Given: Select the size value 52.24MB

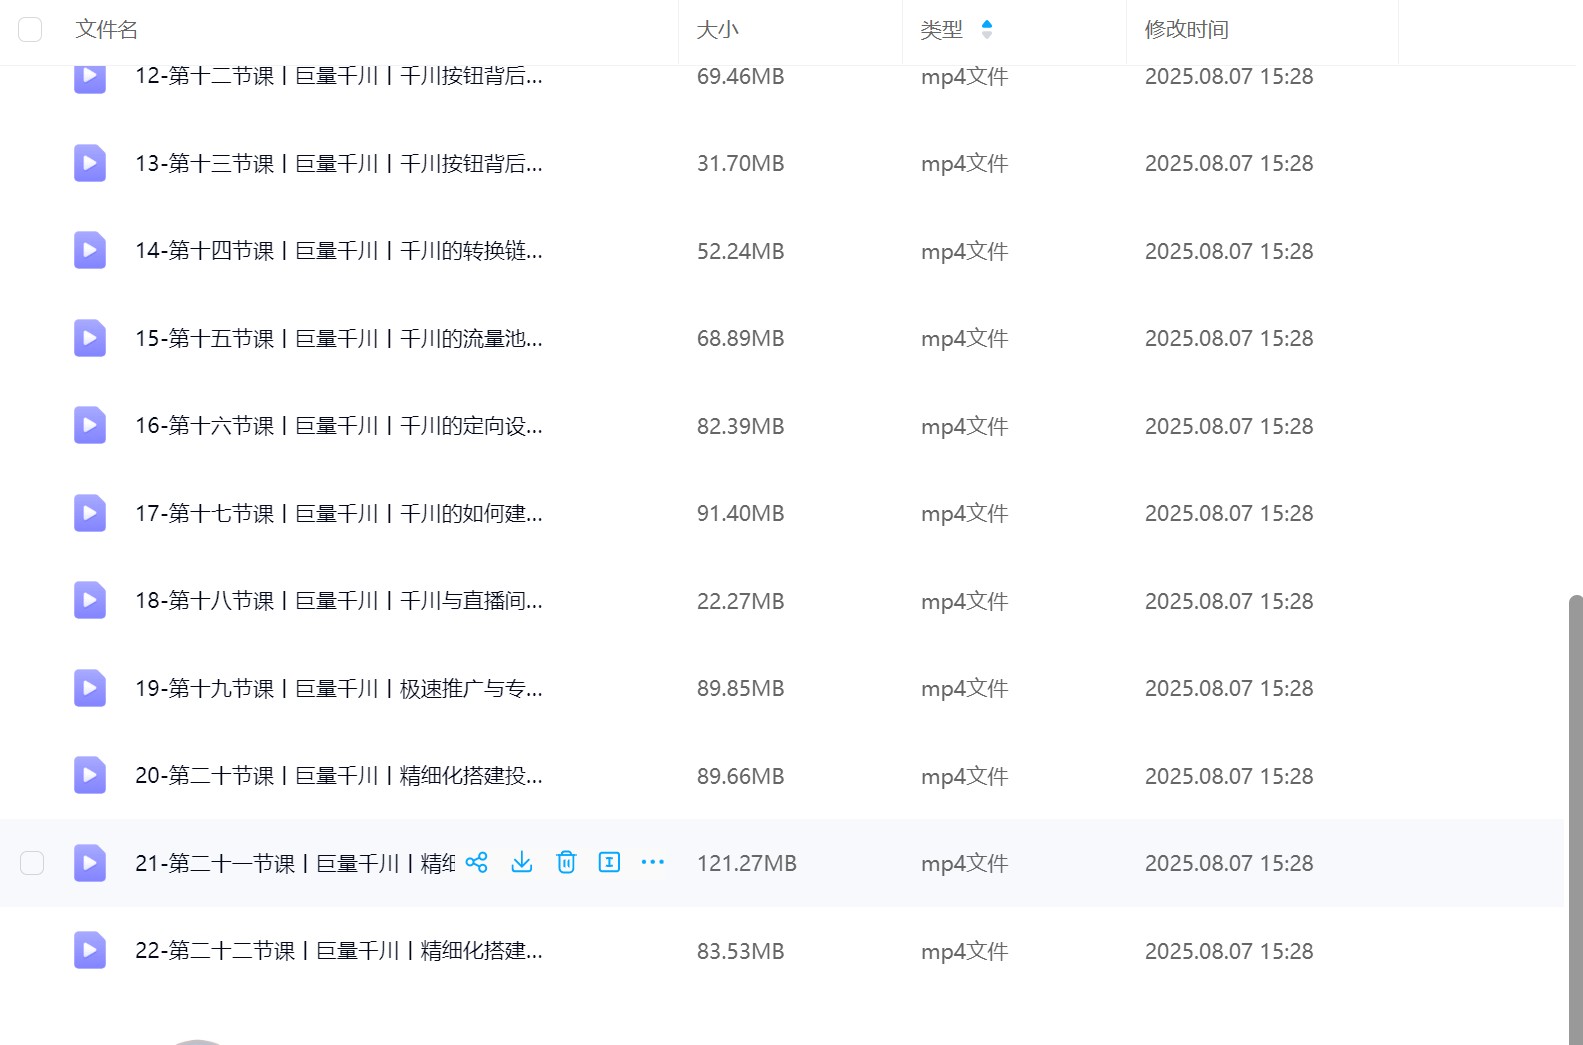Looking at the screenshot, I should pos(740,251).
